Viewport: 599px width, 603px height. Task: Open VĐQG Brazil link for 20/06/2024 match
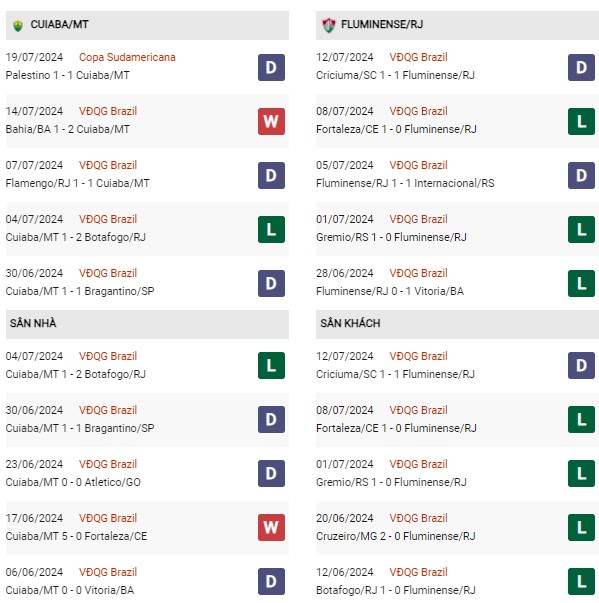418,518
